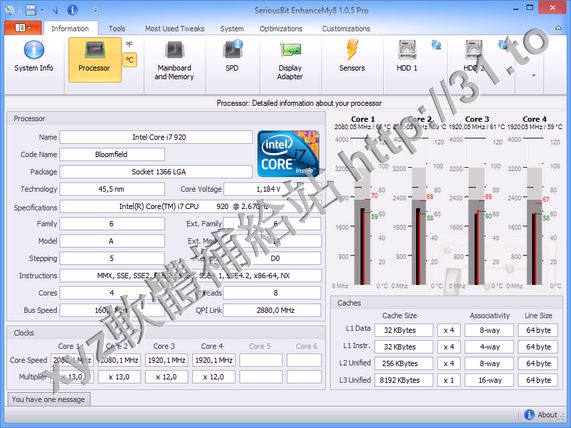Click the L3 Unified size 8192 KBytes
This screenshot has width=571, height=428.
(x=403, y=380)
